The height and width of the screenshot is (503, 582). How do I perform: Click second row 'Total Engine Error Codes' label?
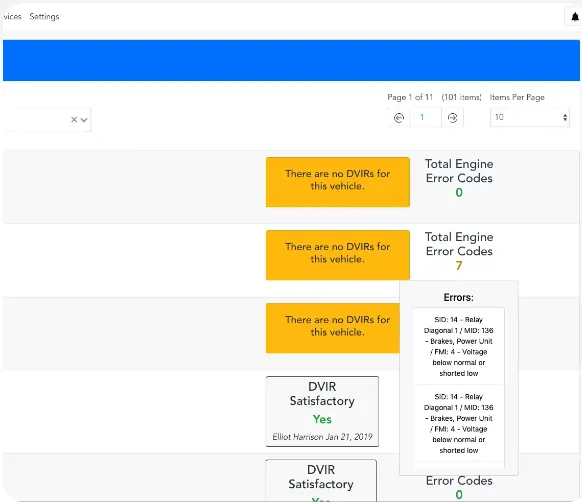[x=459, y=244]
